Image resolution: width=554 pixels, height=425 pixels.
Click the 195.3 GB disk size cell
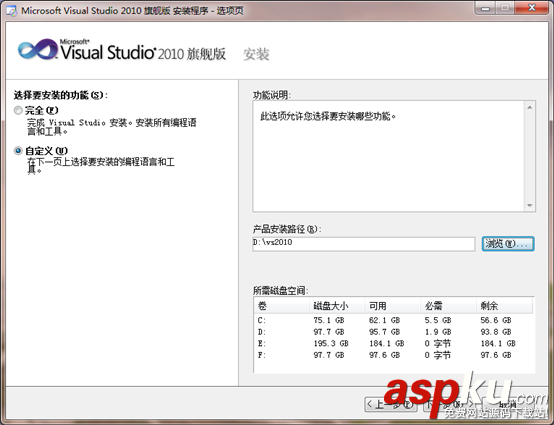tap(331, 343)
